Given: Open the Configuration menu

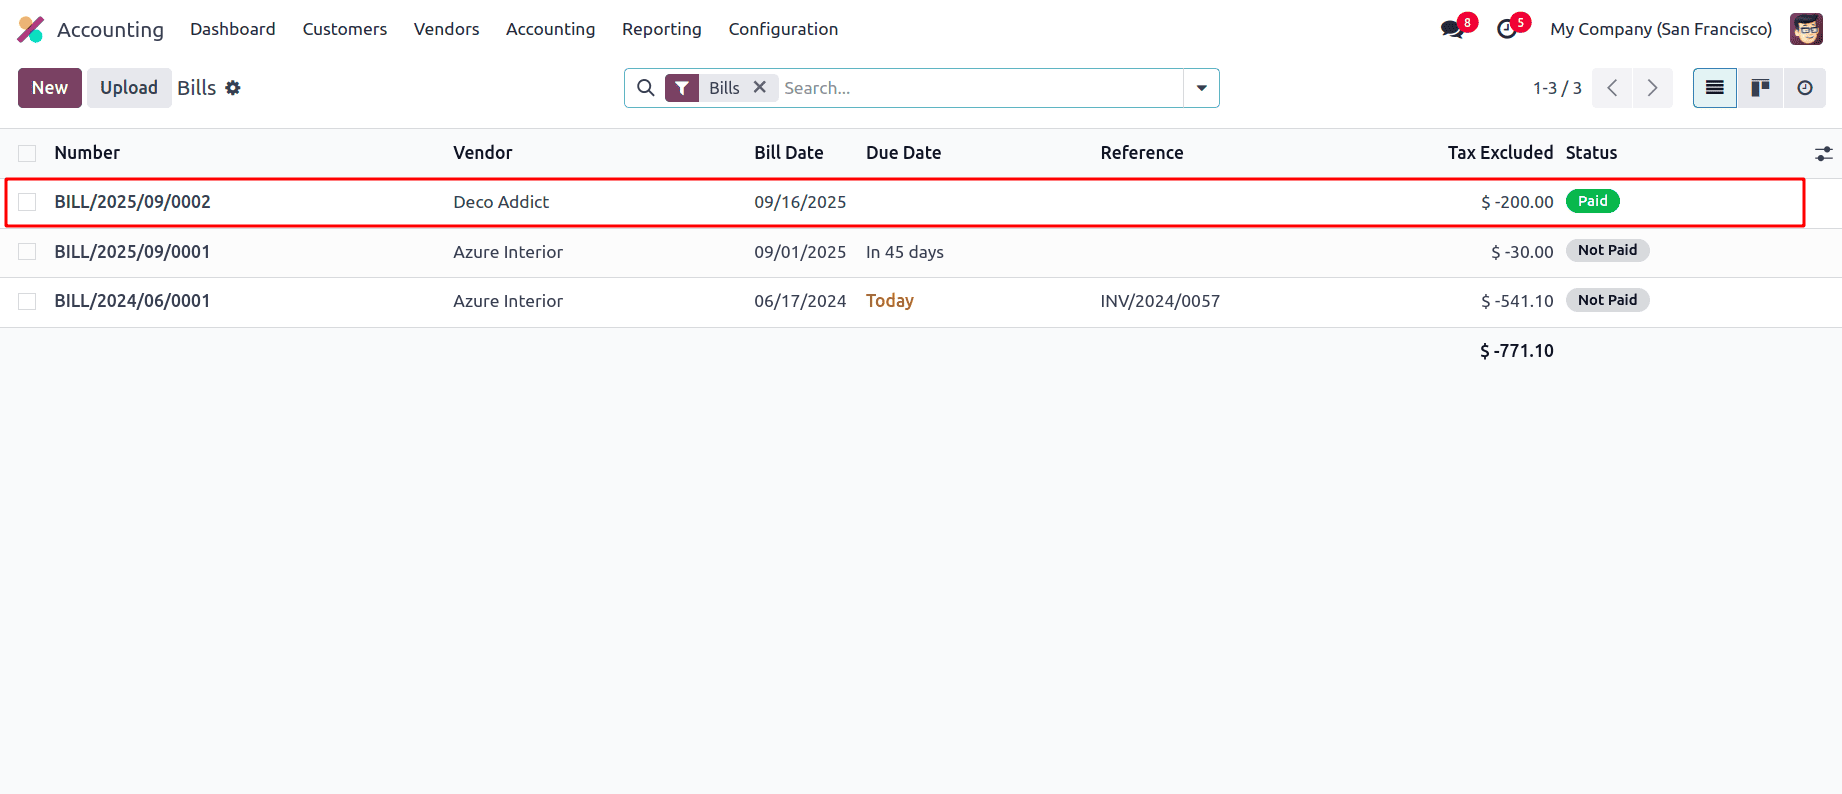Looking at the screenshot, I should tap(784, 29).
